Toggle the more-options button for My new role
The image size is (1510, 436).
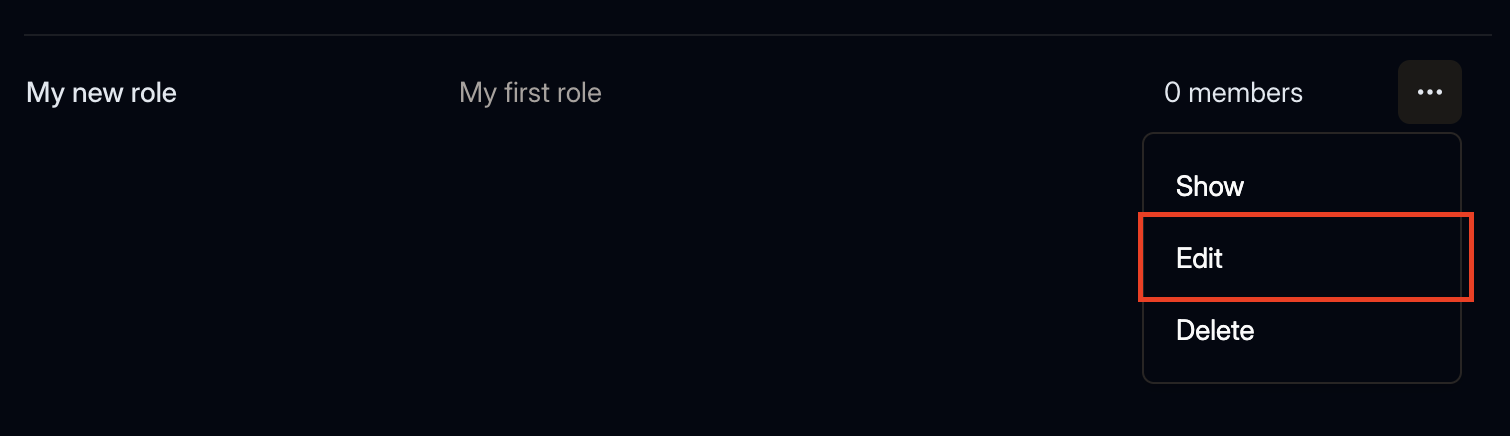1429,92
